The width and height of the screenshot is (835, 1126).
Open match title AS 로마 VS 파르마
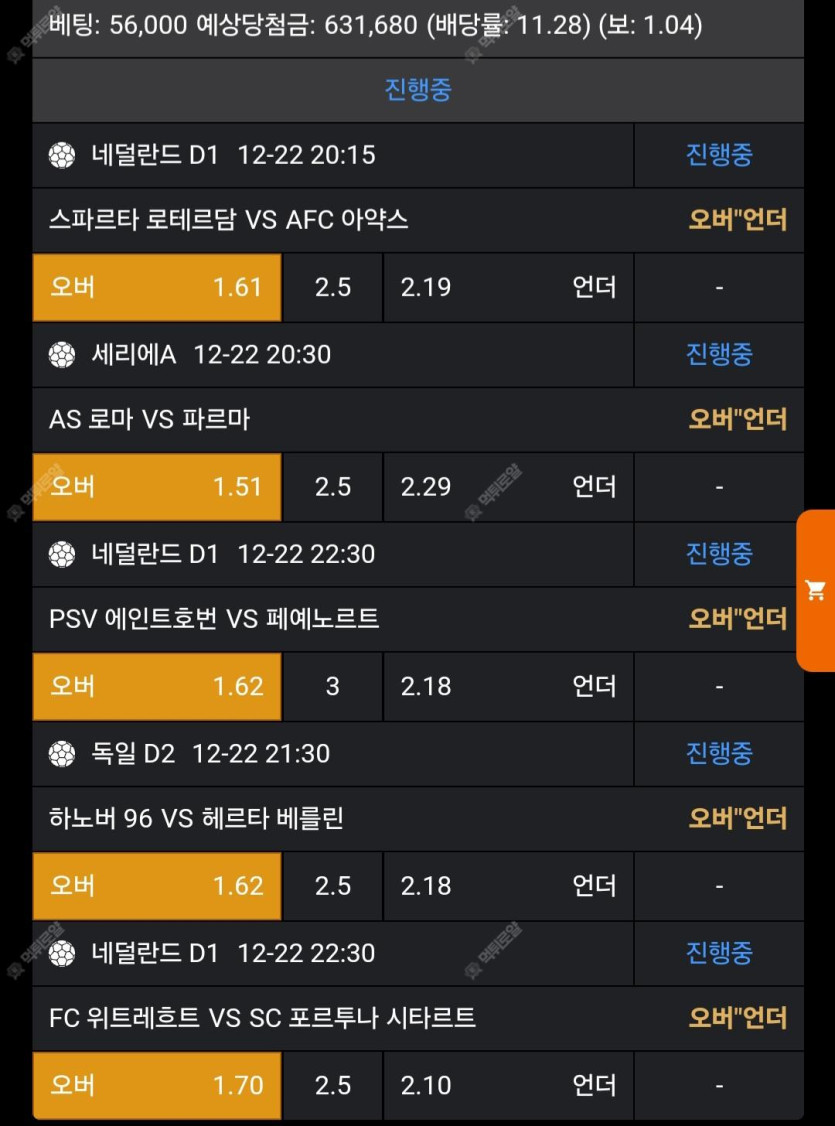(150, 419)
